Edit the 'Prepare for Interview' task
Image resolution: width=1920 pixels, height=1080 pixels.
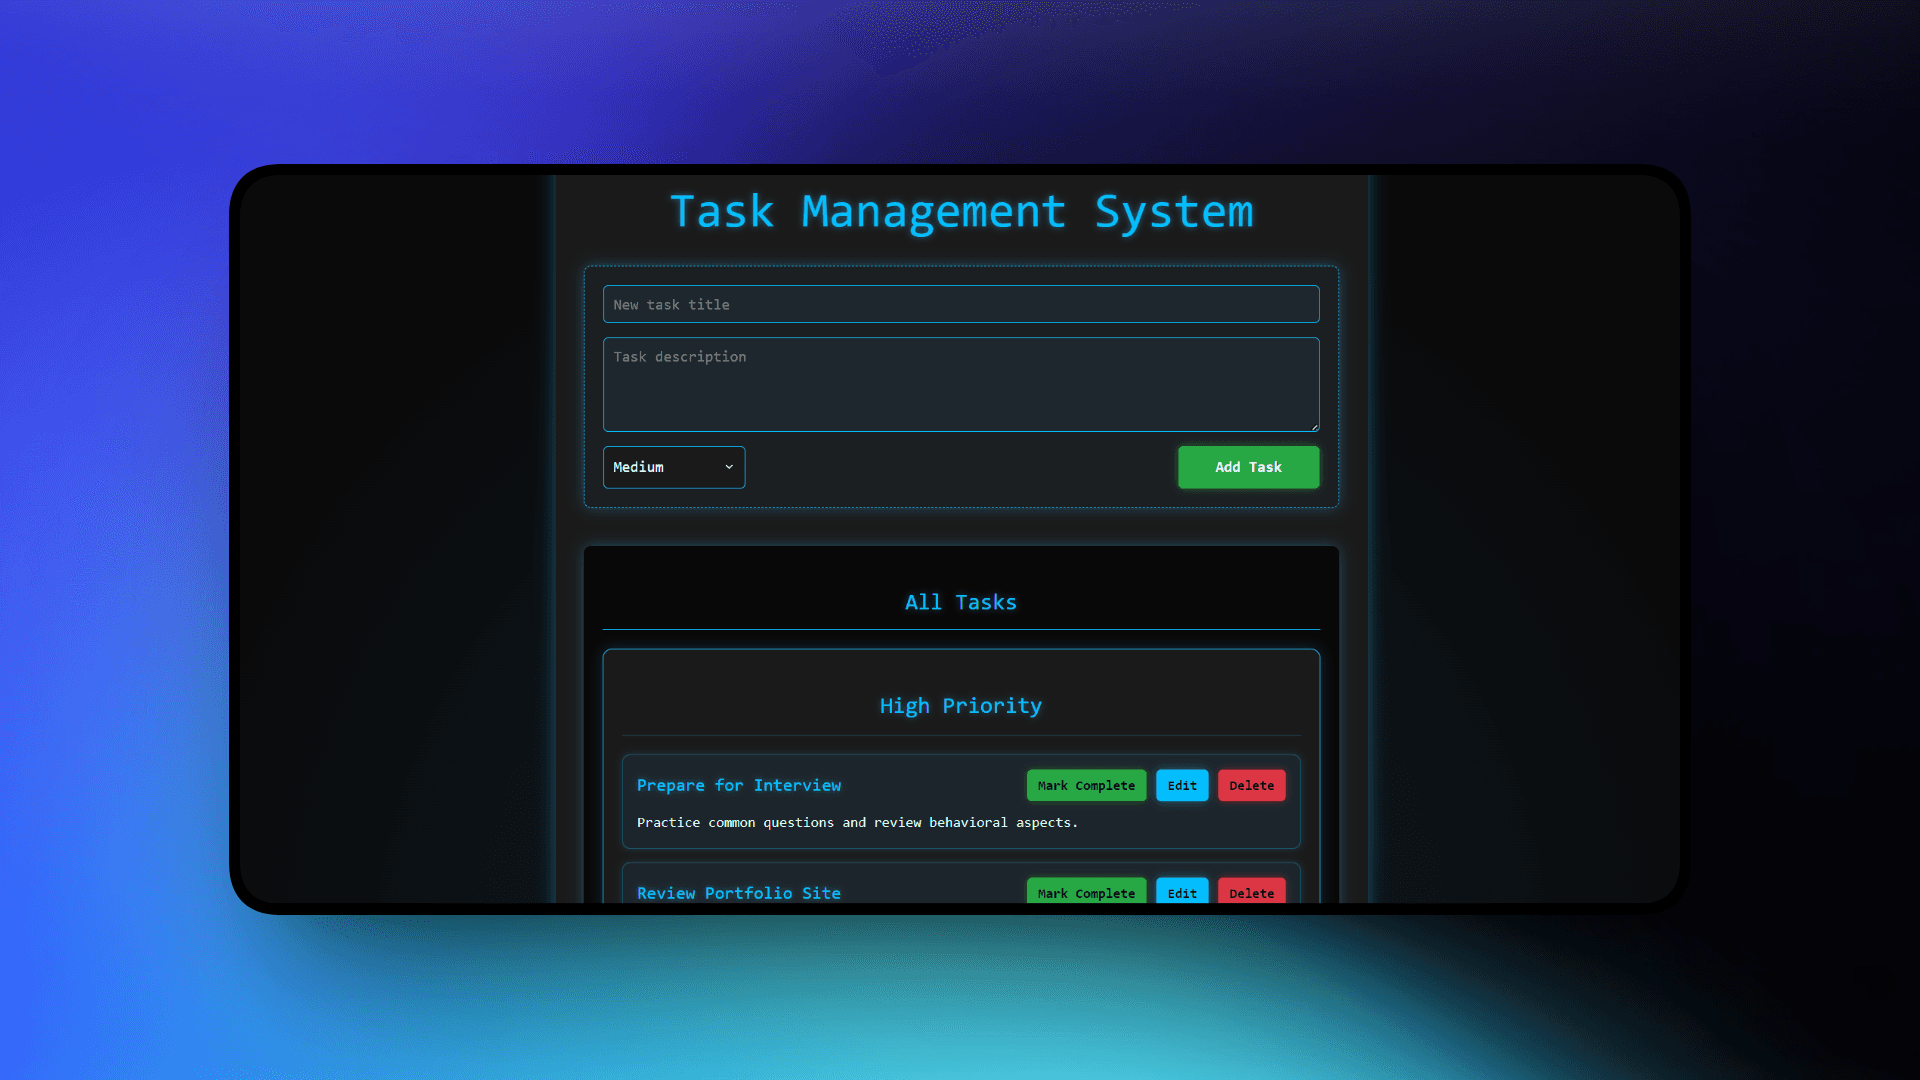(1181, 785)
